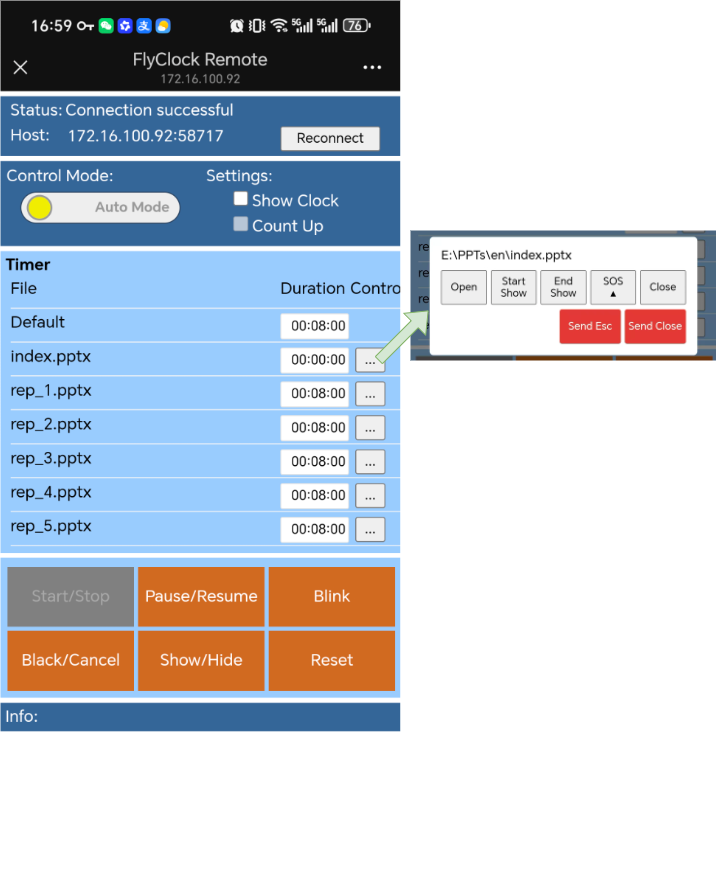Edit the rep_2.pptx duration field
Viewport: 716px width, 886px height.
click(315, 428)
